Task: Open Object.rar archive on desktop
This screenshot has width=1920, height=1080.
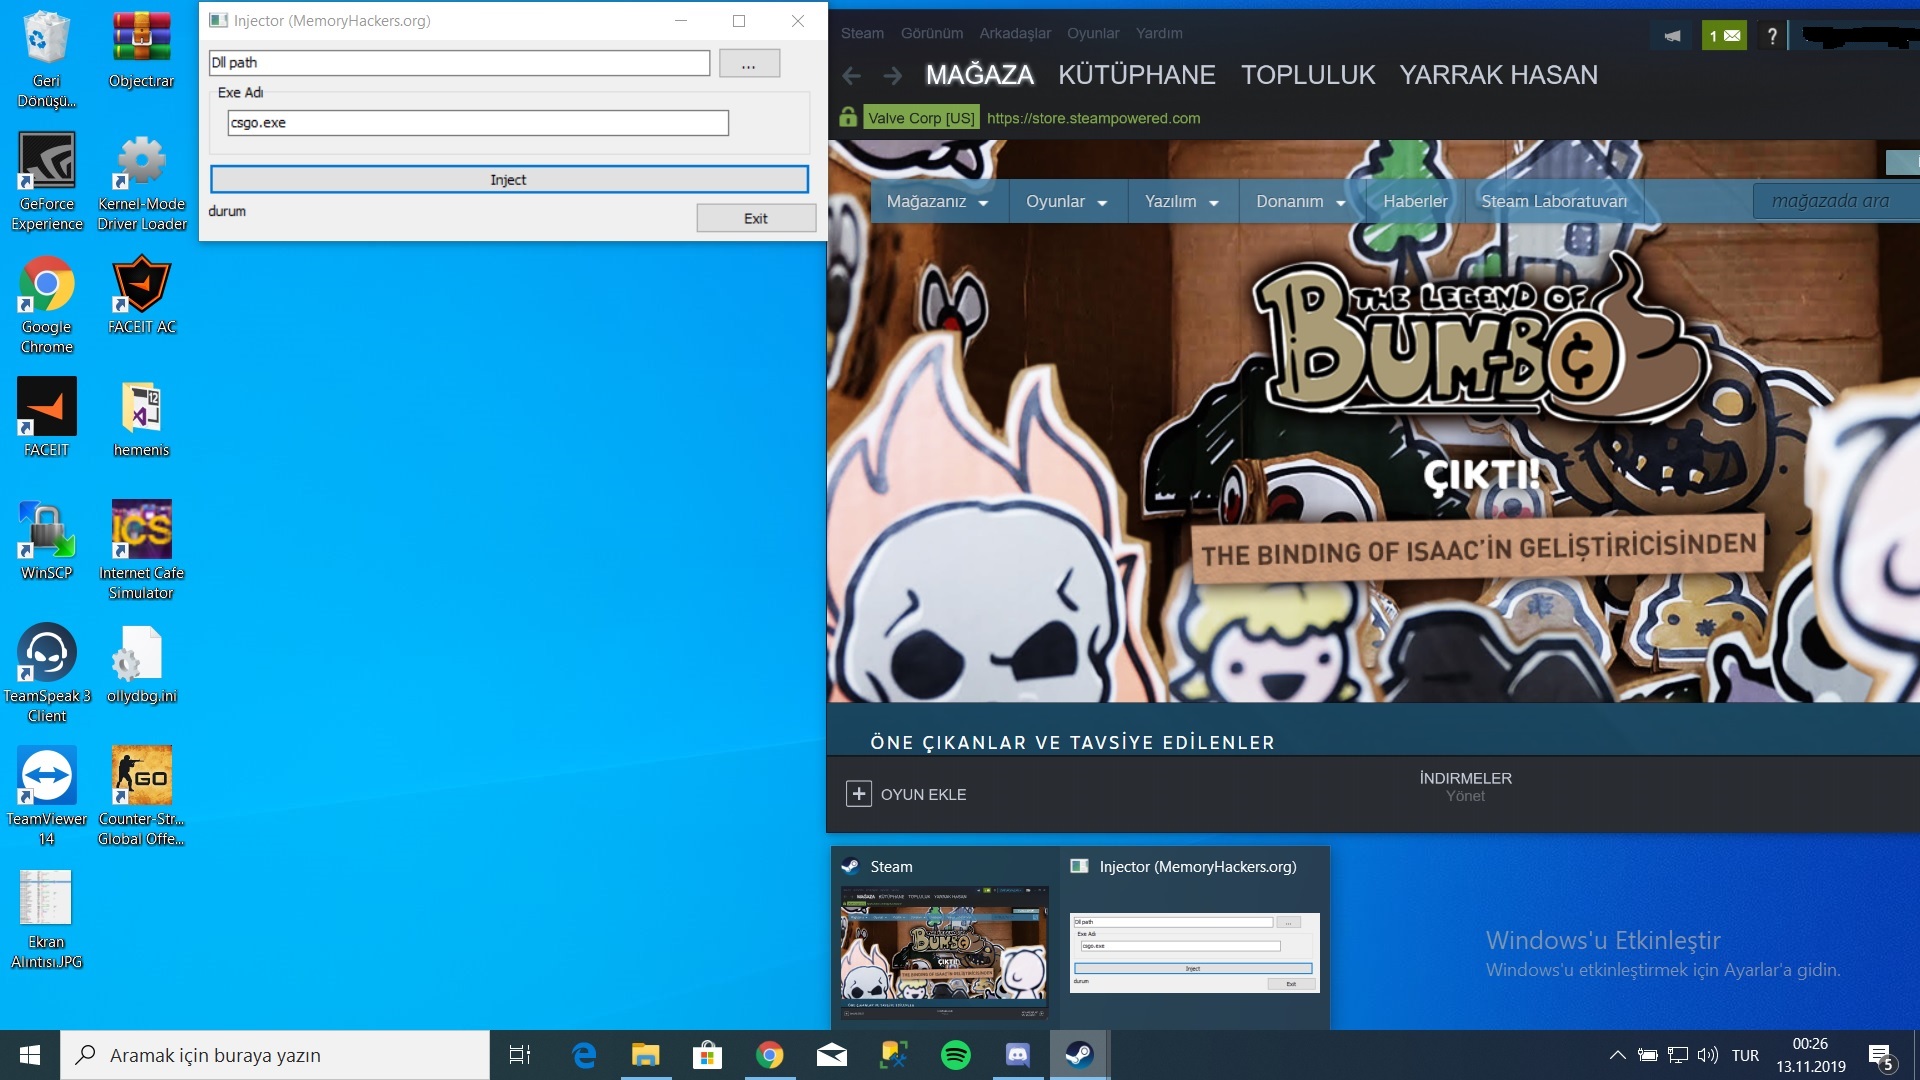Action: click(x=141, y=50)
